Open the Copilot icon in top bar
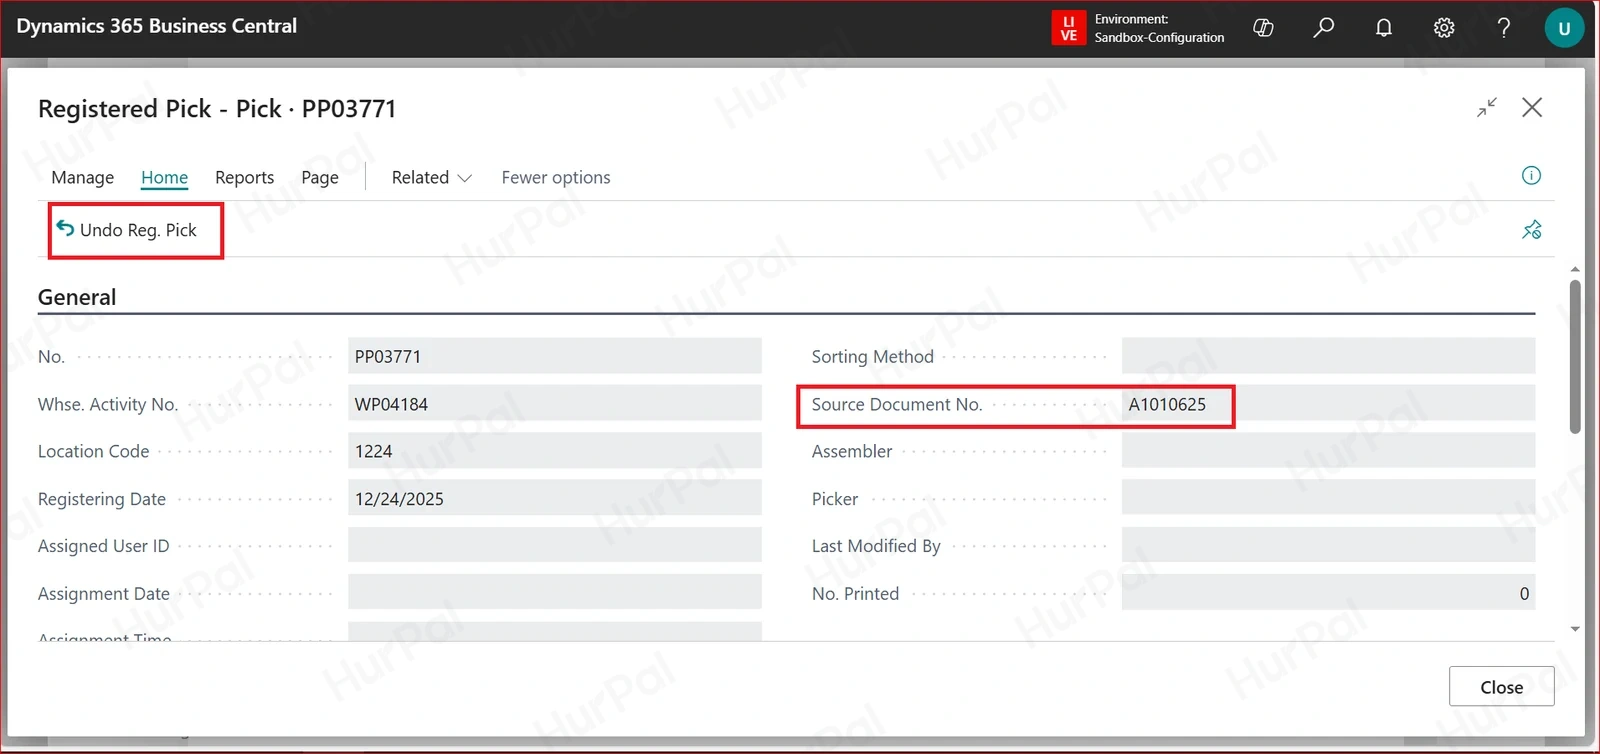Viewport: 1600px width, 754px height. click(x=1264, y=28)
